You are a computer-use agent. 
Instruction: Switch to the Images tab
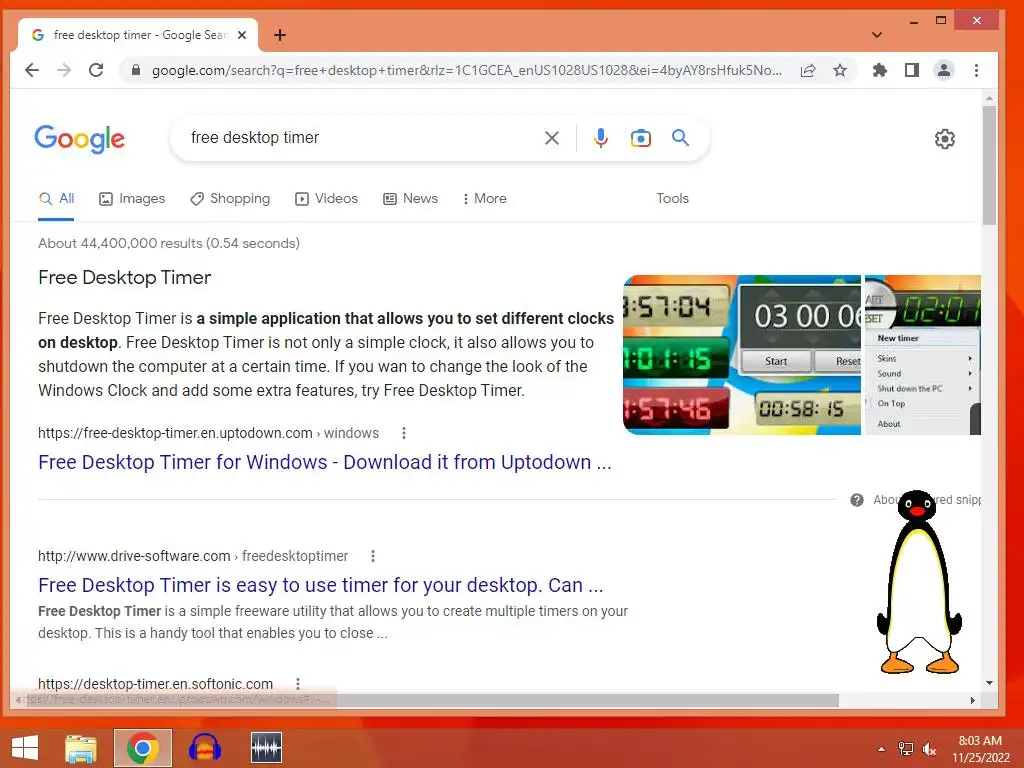point(132,199)
